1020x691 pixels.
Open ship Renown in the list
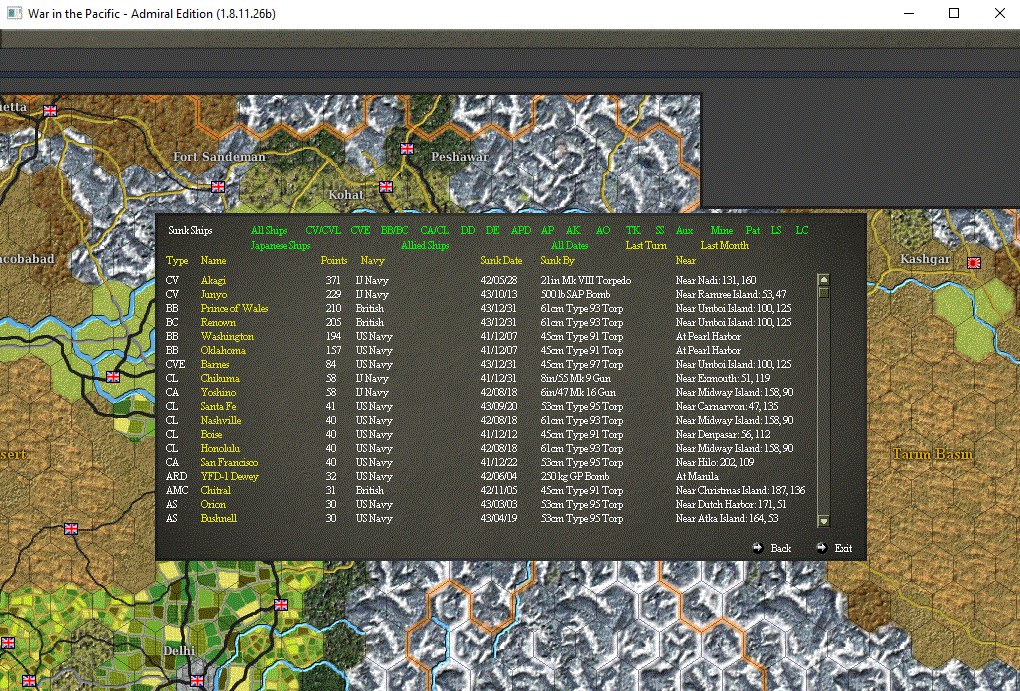[218, 323]
